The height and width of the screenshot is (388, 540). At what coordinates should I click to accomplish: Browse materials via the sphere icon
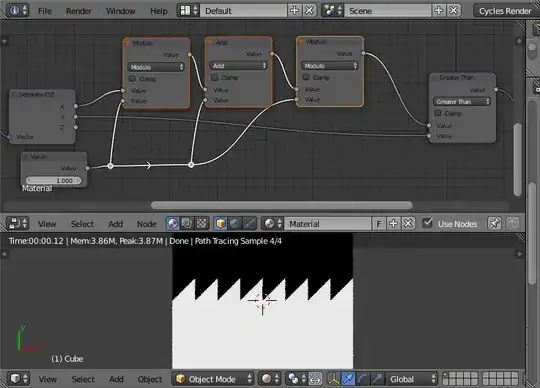pos(273,224)
